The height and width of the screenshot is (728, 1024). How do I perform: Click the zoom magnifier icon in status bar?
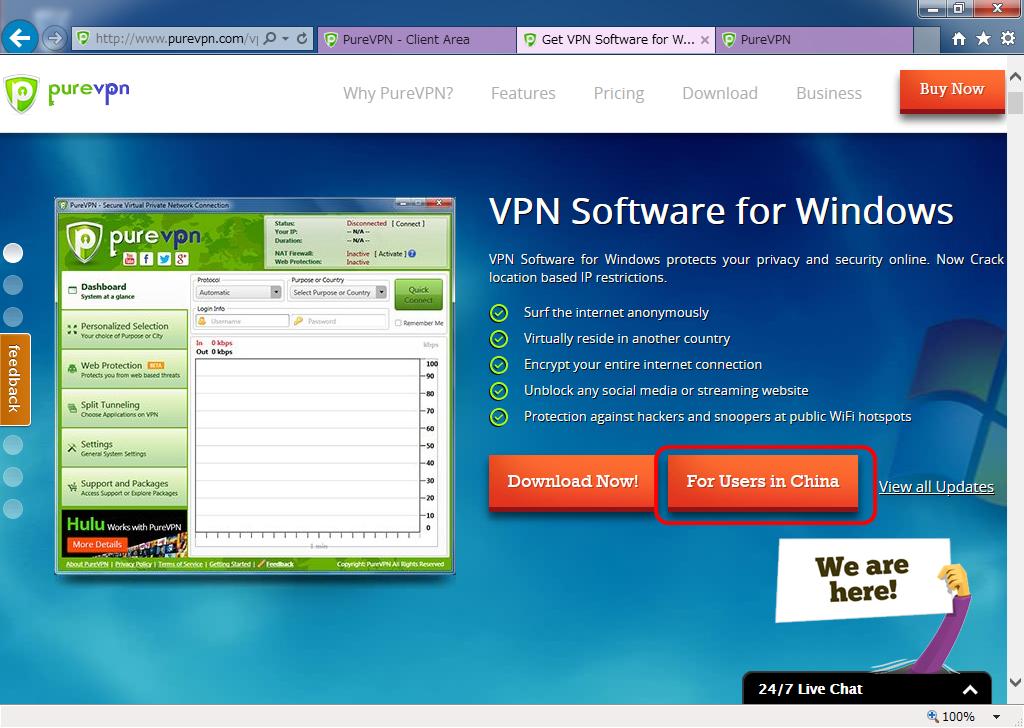tap(933, 716)
